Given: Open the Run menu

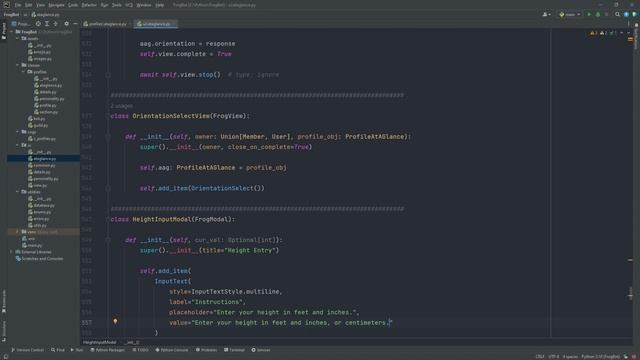Looking at the screenshot, I should click(x=104, y=5).
